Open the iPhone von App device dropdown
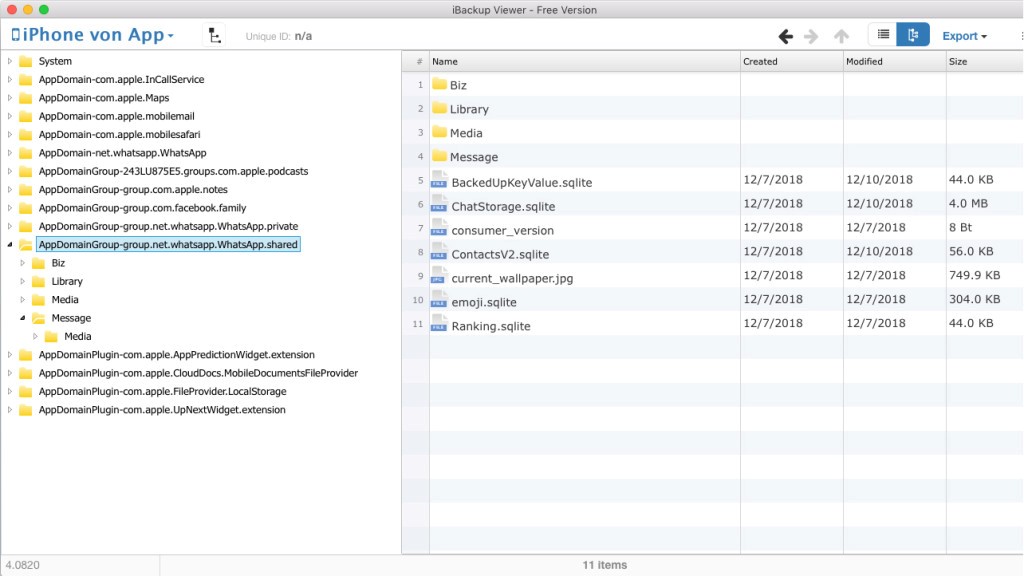1024x576 pixels. [x=93, y=35]
